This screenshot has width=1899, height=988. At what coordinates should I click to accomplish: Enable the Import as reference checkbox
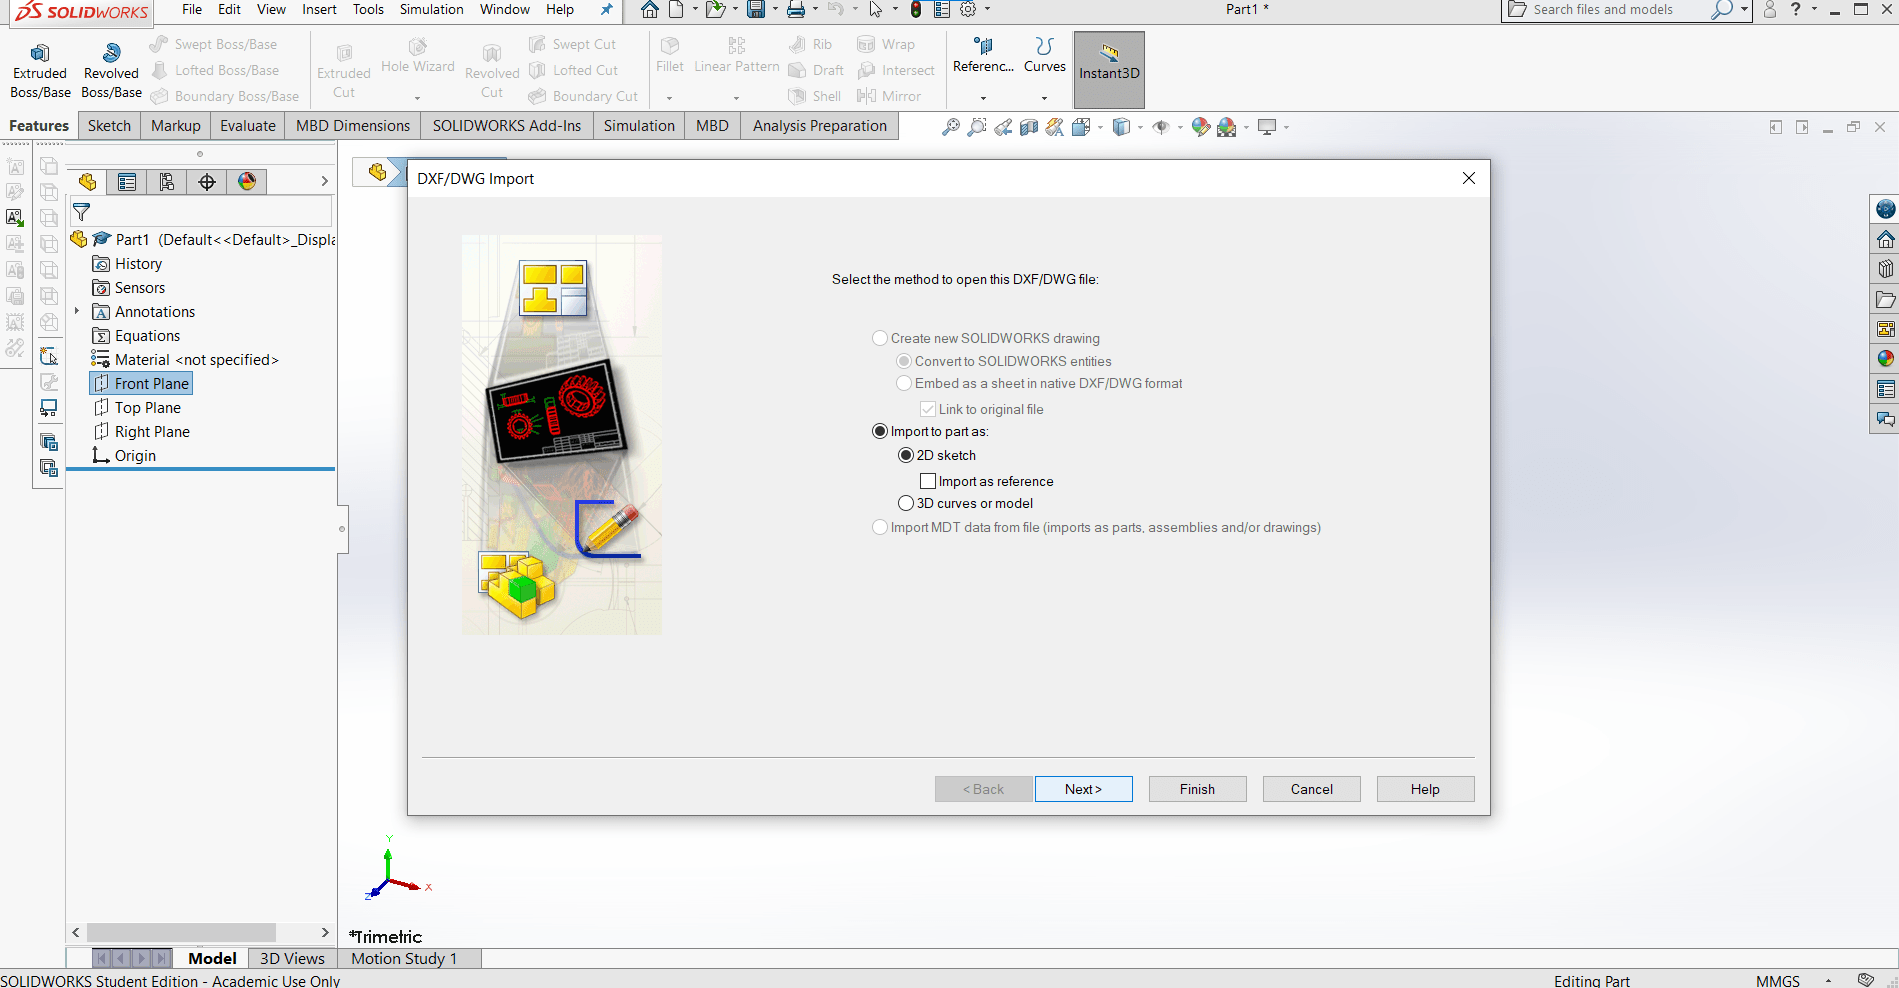(928, 481)
